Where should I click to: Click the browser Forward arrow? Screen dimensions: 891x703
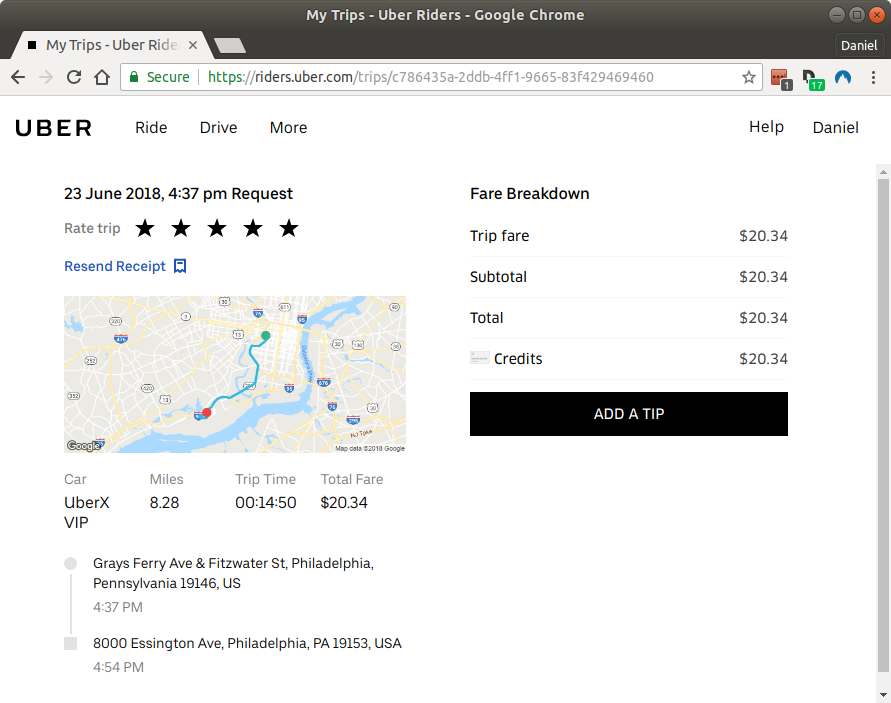(x=46, y=77)
